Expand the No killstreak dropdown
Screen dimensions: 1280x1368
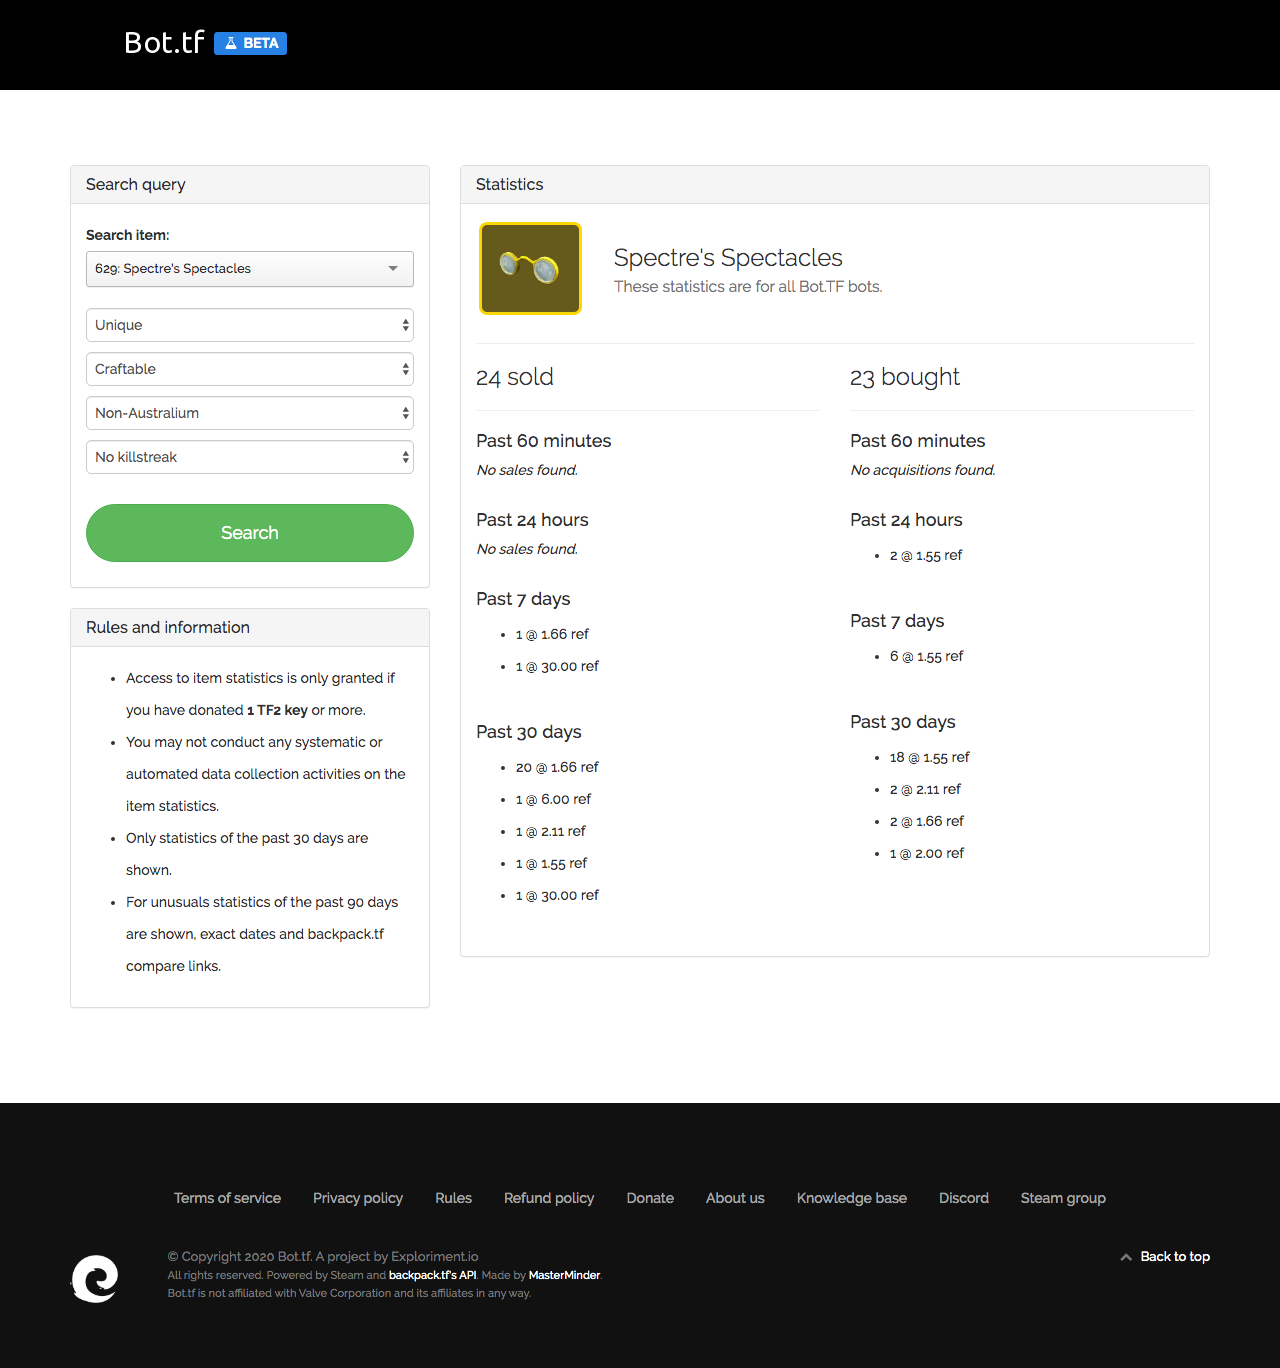click(x=250, y=457)
